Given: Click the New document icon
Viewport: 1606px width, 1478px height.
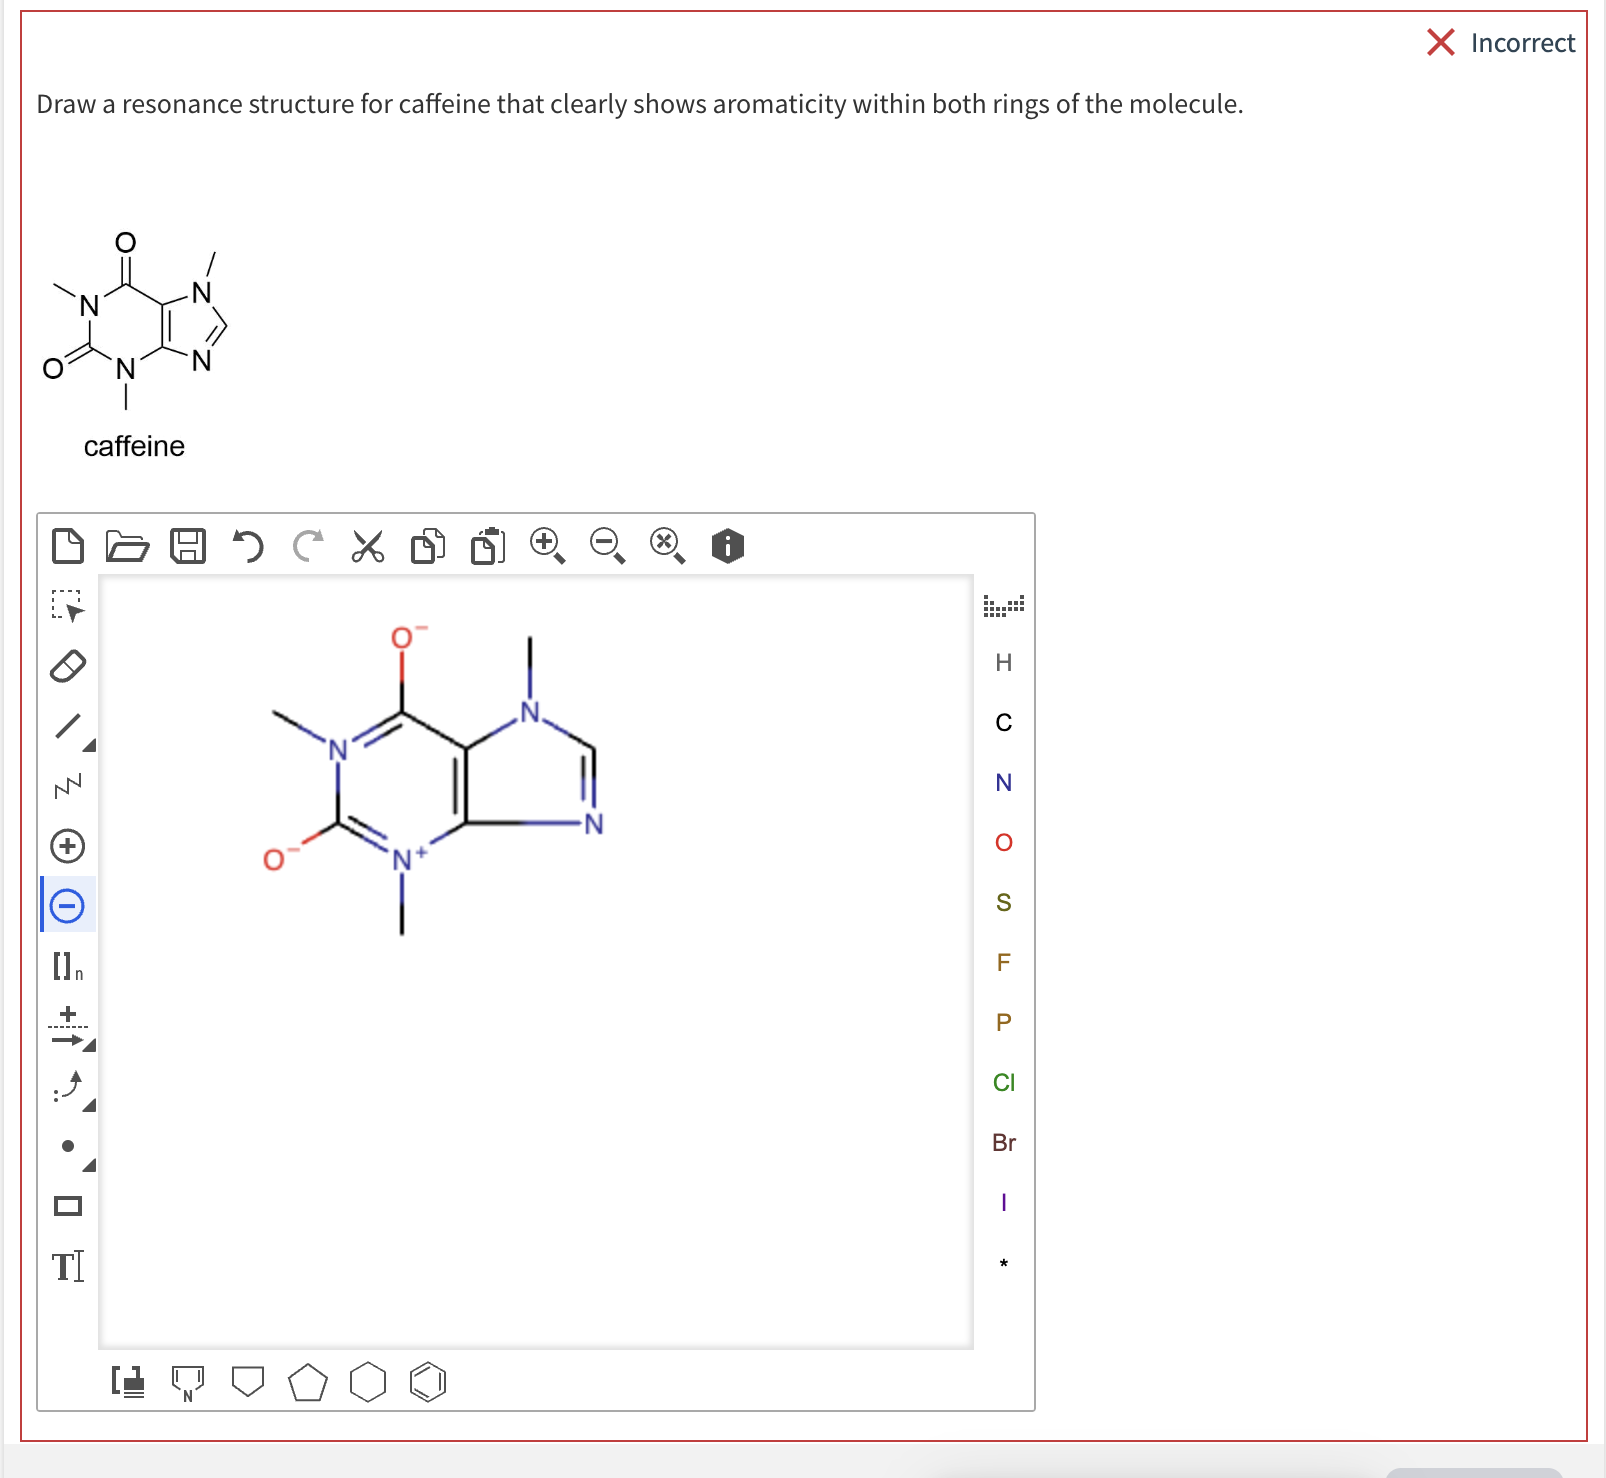Looking at the screenshot, I should 68,546.
